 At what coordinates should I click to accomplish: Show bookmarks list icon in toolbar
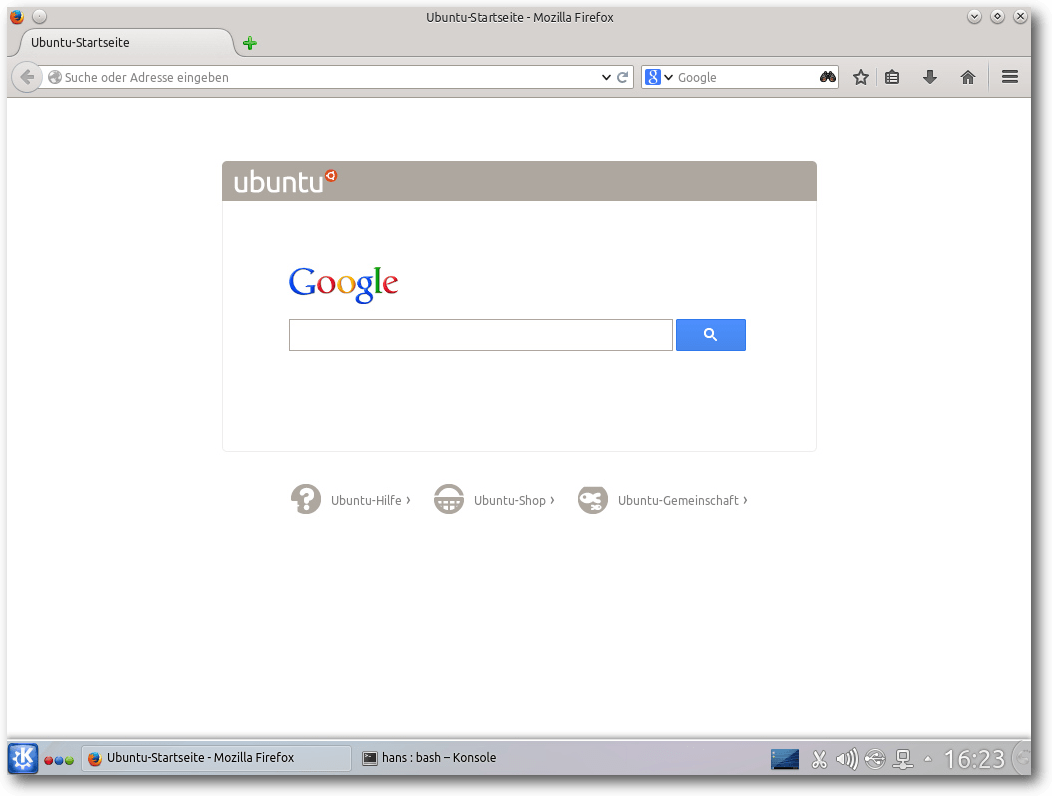(x=892, y=77)
